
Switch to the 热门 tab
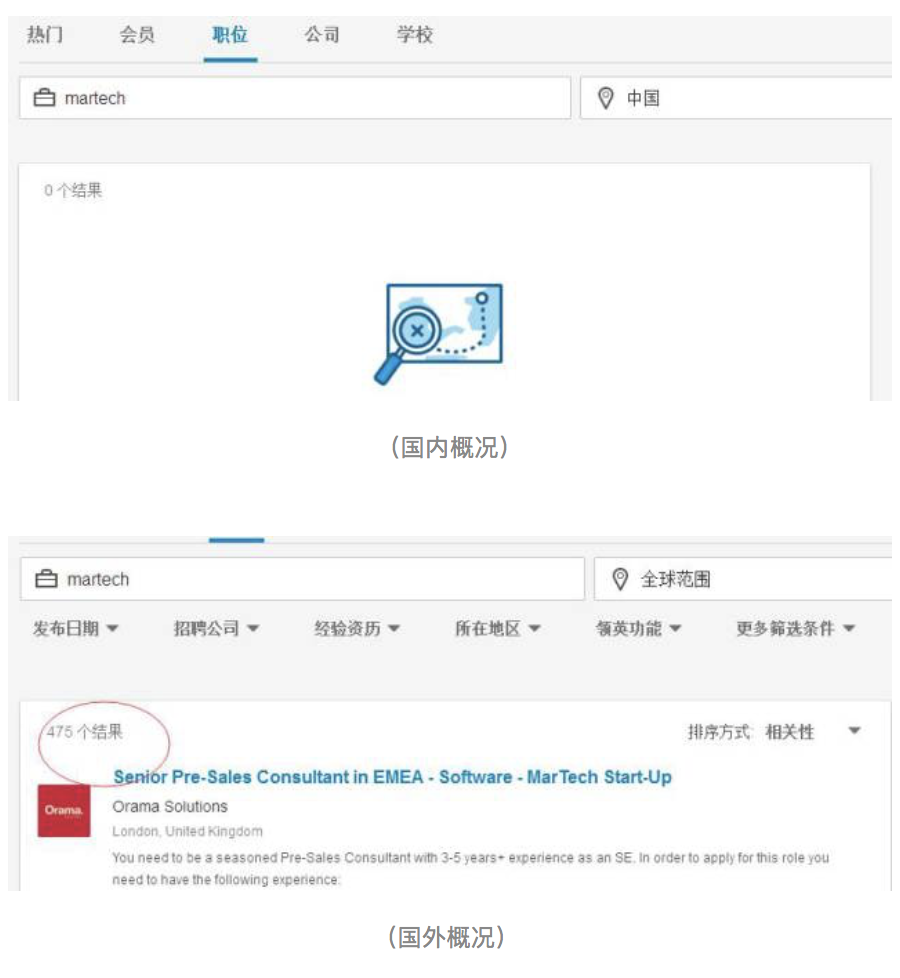45,35
